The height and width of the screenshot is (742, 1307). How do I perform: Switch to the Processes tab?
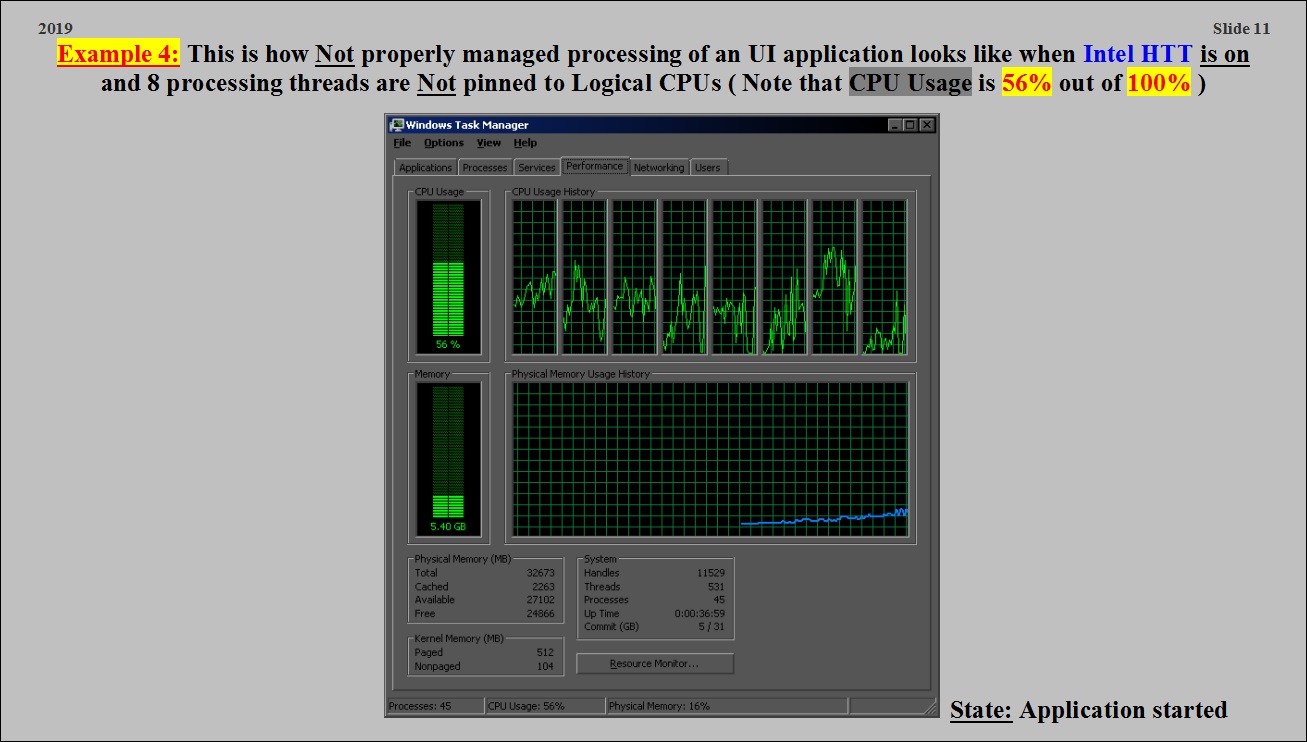point(485,168)
